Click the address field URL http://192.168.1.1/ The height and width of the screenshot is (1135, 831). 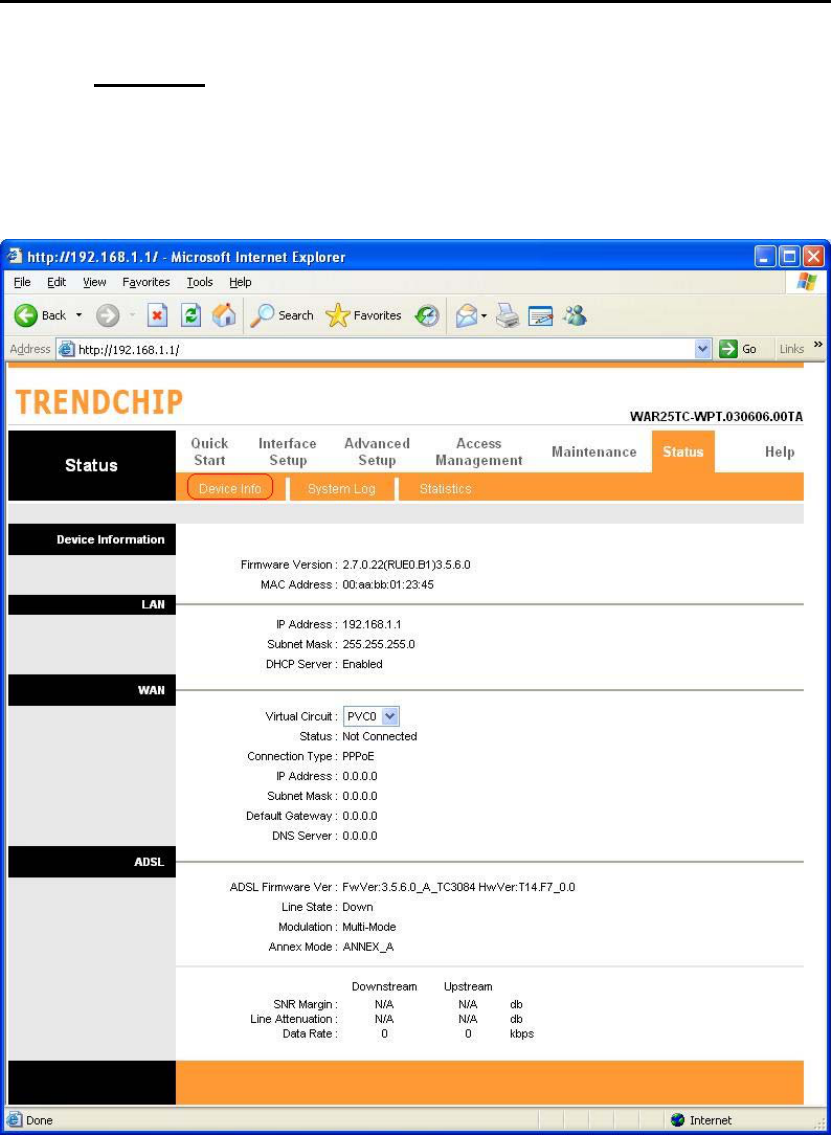(x=129, y=350)
